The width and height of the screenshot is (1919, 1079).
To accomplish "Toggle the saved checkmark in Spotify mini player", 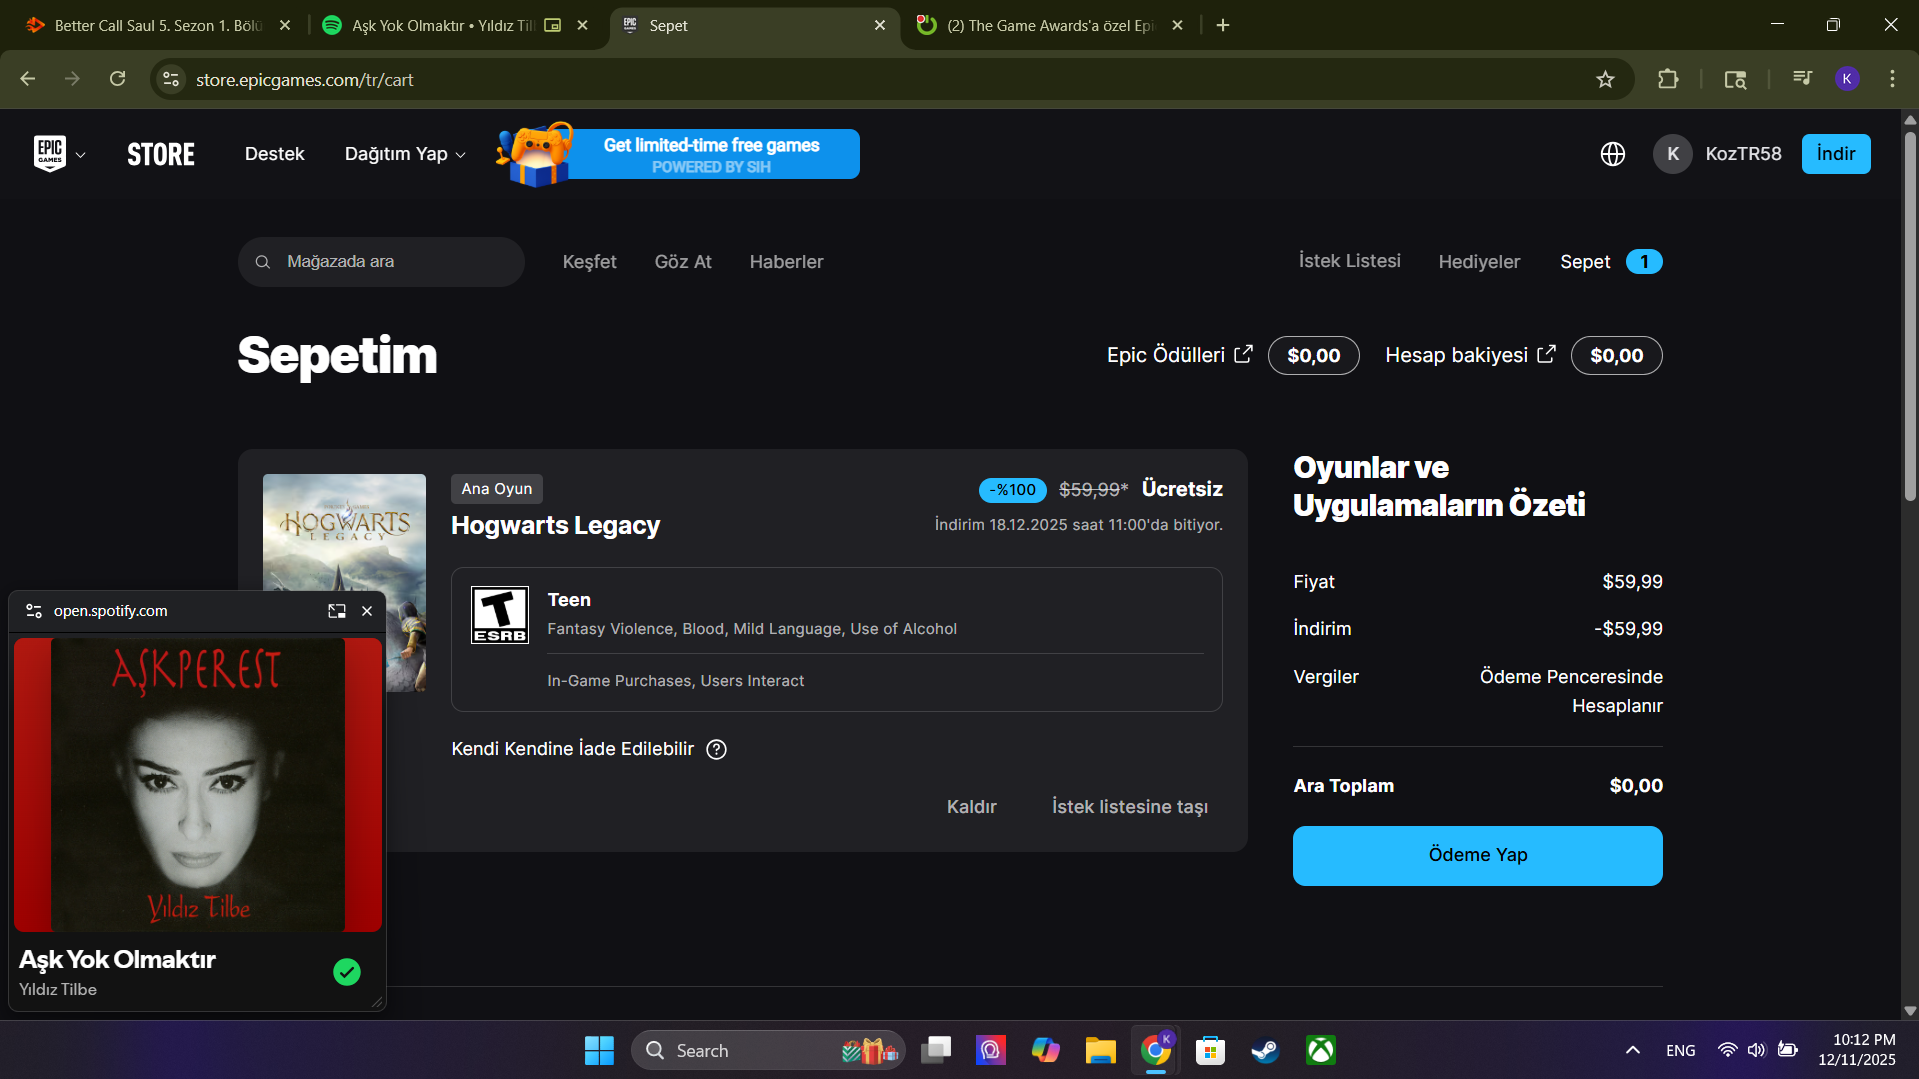I will click(347, 972).
